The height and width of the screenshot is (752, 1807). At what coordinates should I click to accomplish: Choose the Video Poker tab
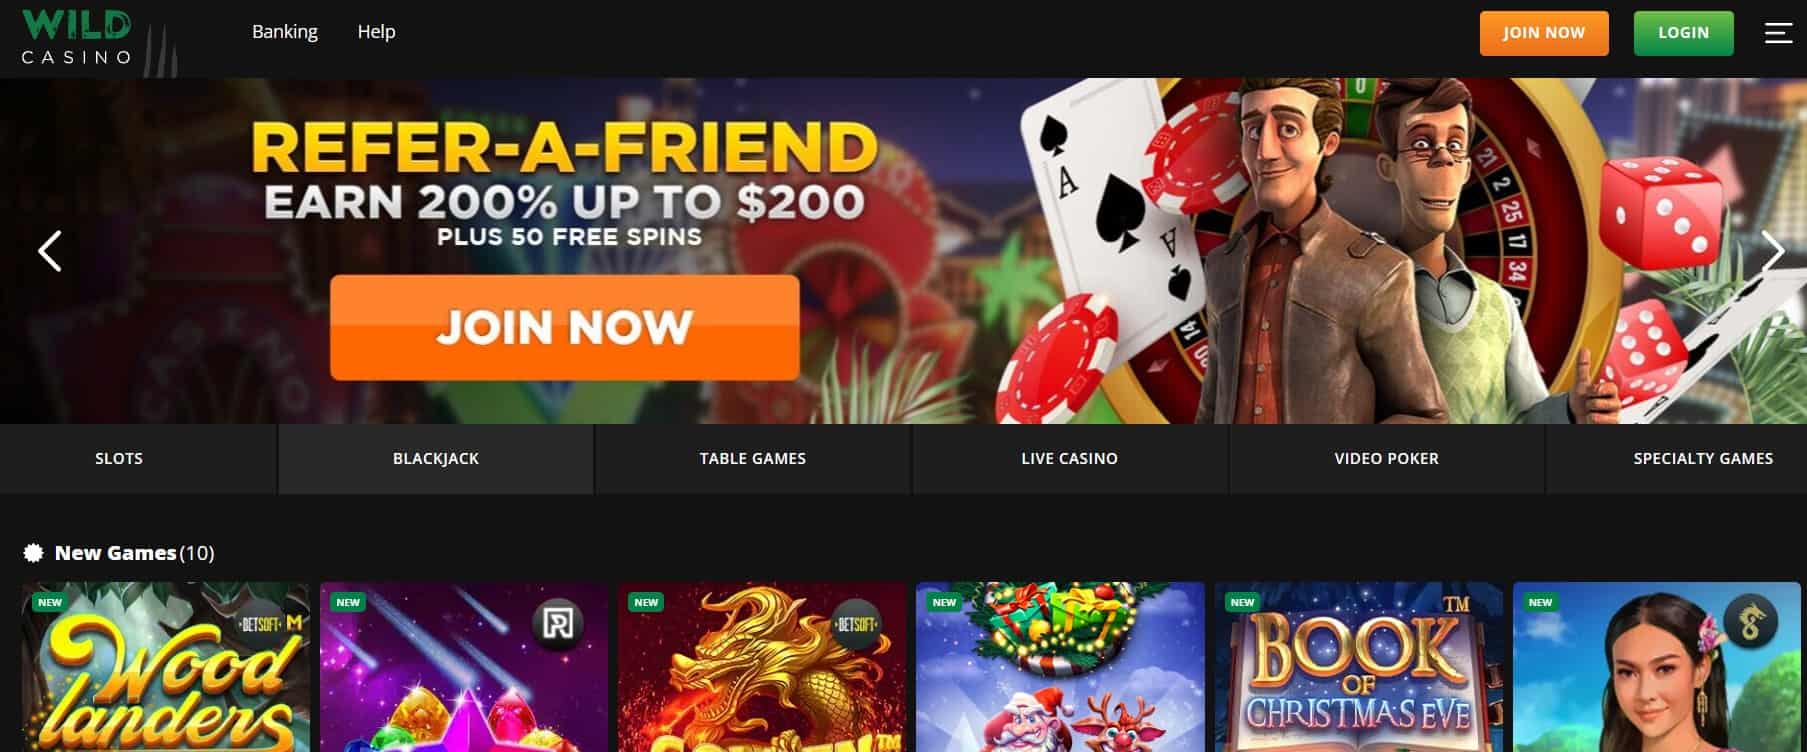(x=1387, y=459)
